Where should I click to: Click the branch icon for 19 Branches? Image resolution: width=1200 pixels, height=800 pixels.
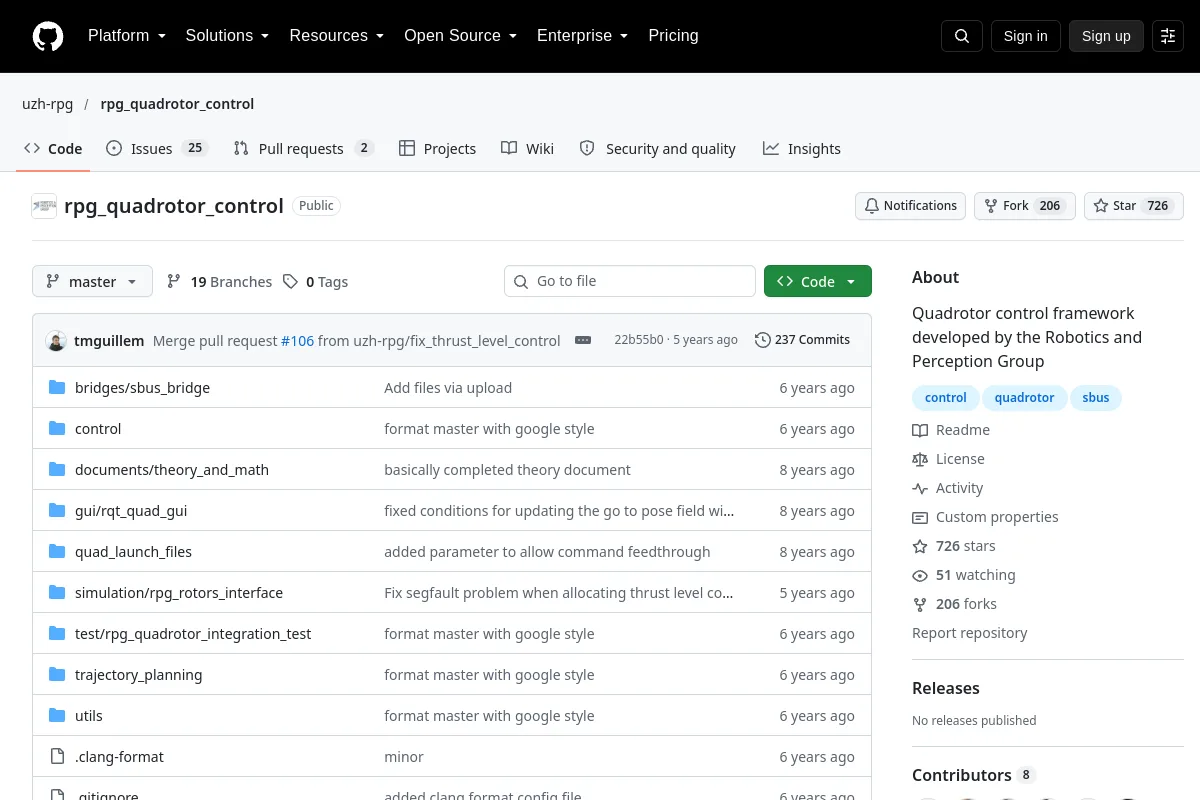(174, 282)
